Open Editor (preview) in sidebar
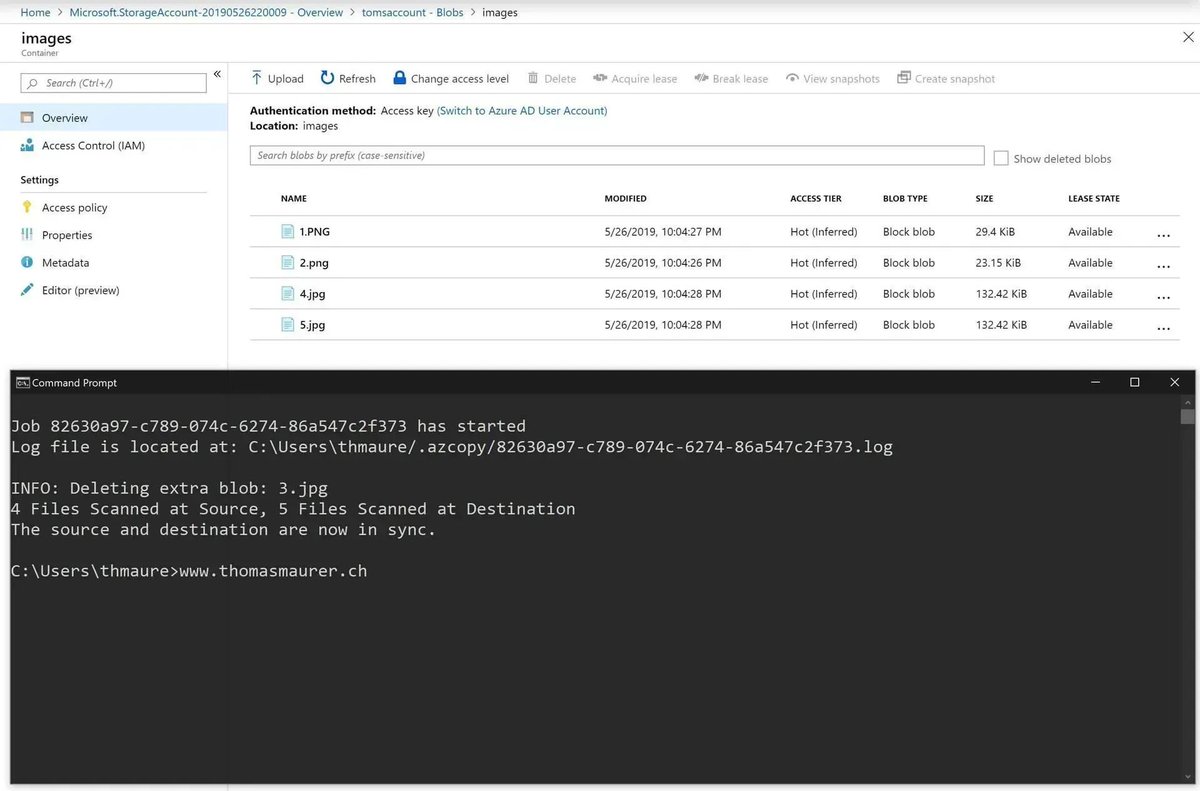Screen dimensions: 1200x791 (x=80, y=290)
